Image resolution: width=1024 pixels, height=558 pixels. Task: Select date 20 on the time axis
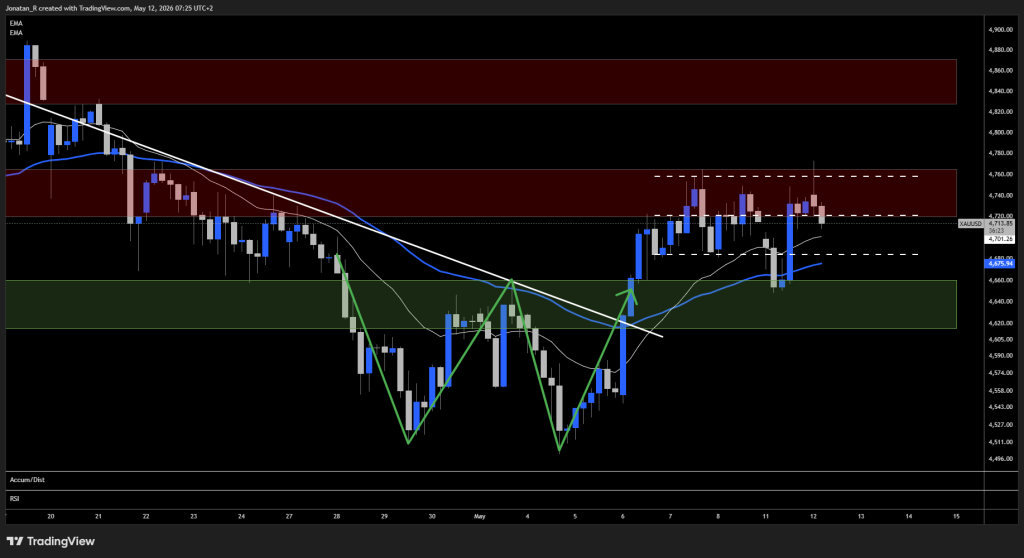51,516
